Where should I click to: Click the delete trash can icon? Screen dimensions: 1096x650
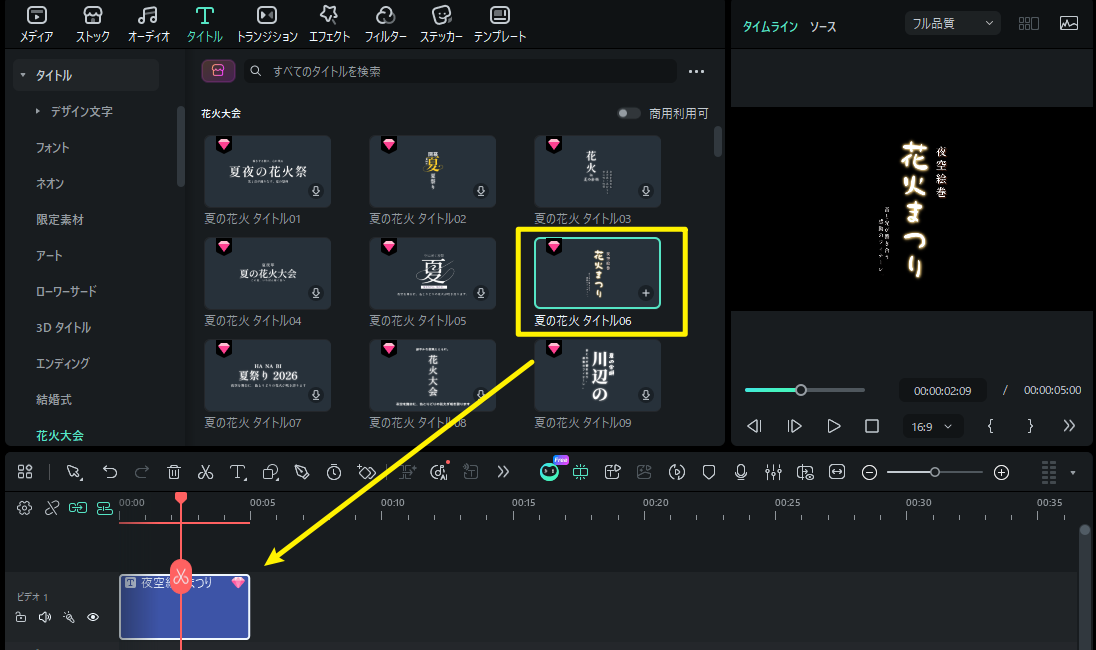point(174,472)
